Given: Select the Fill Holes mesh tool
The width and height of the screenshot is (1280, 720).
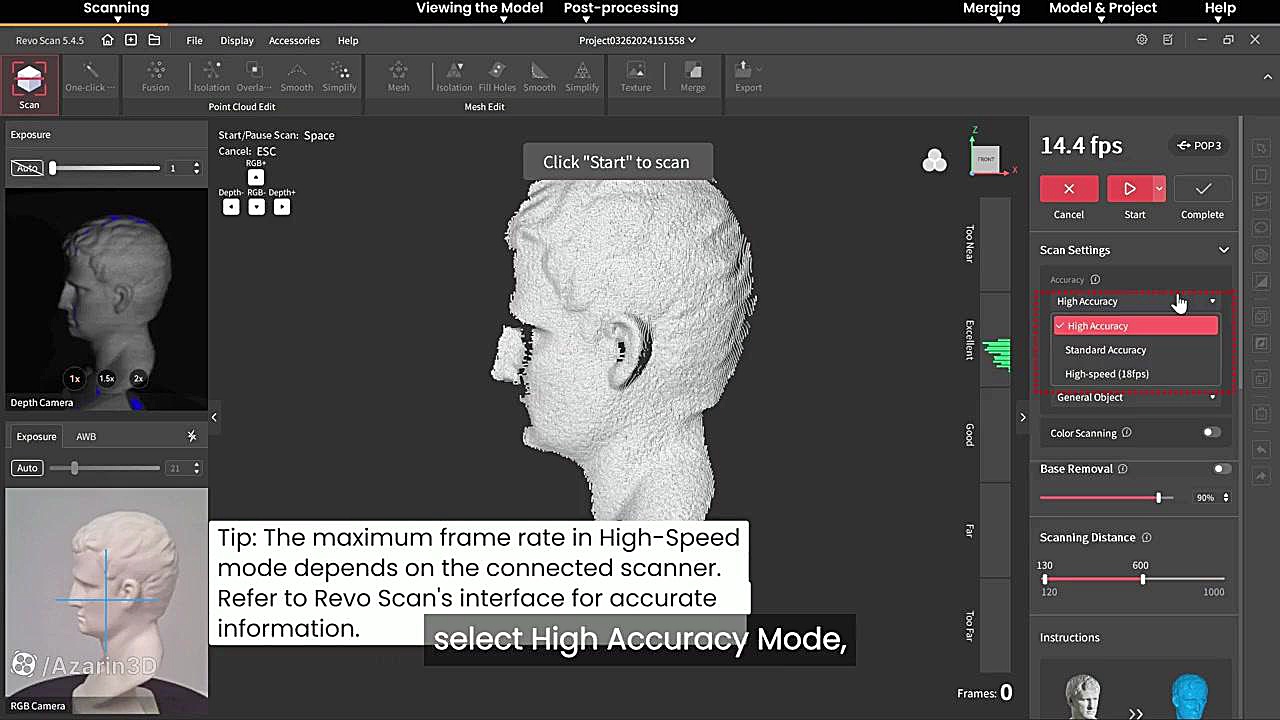Looking at the screenshot, I should (497, 77).
